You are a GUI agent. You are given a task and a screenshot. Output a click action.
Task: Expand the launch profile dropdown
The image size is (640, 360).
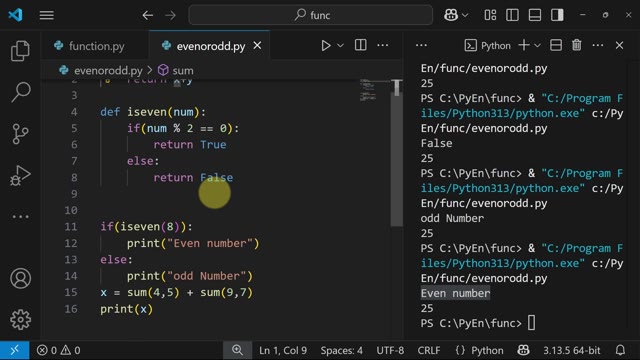click(538, 45)
